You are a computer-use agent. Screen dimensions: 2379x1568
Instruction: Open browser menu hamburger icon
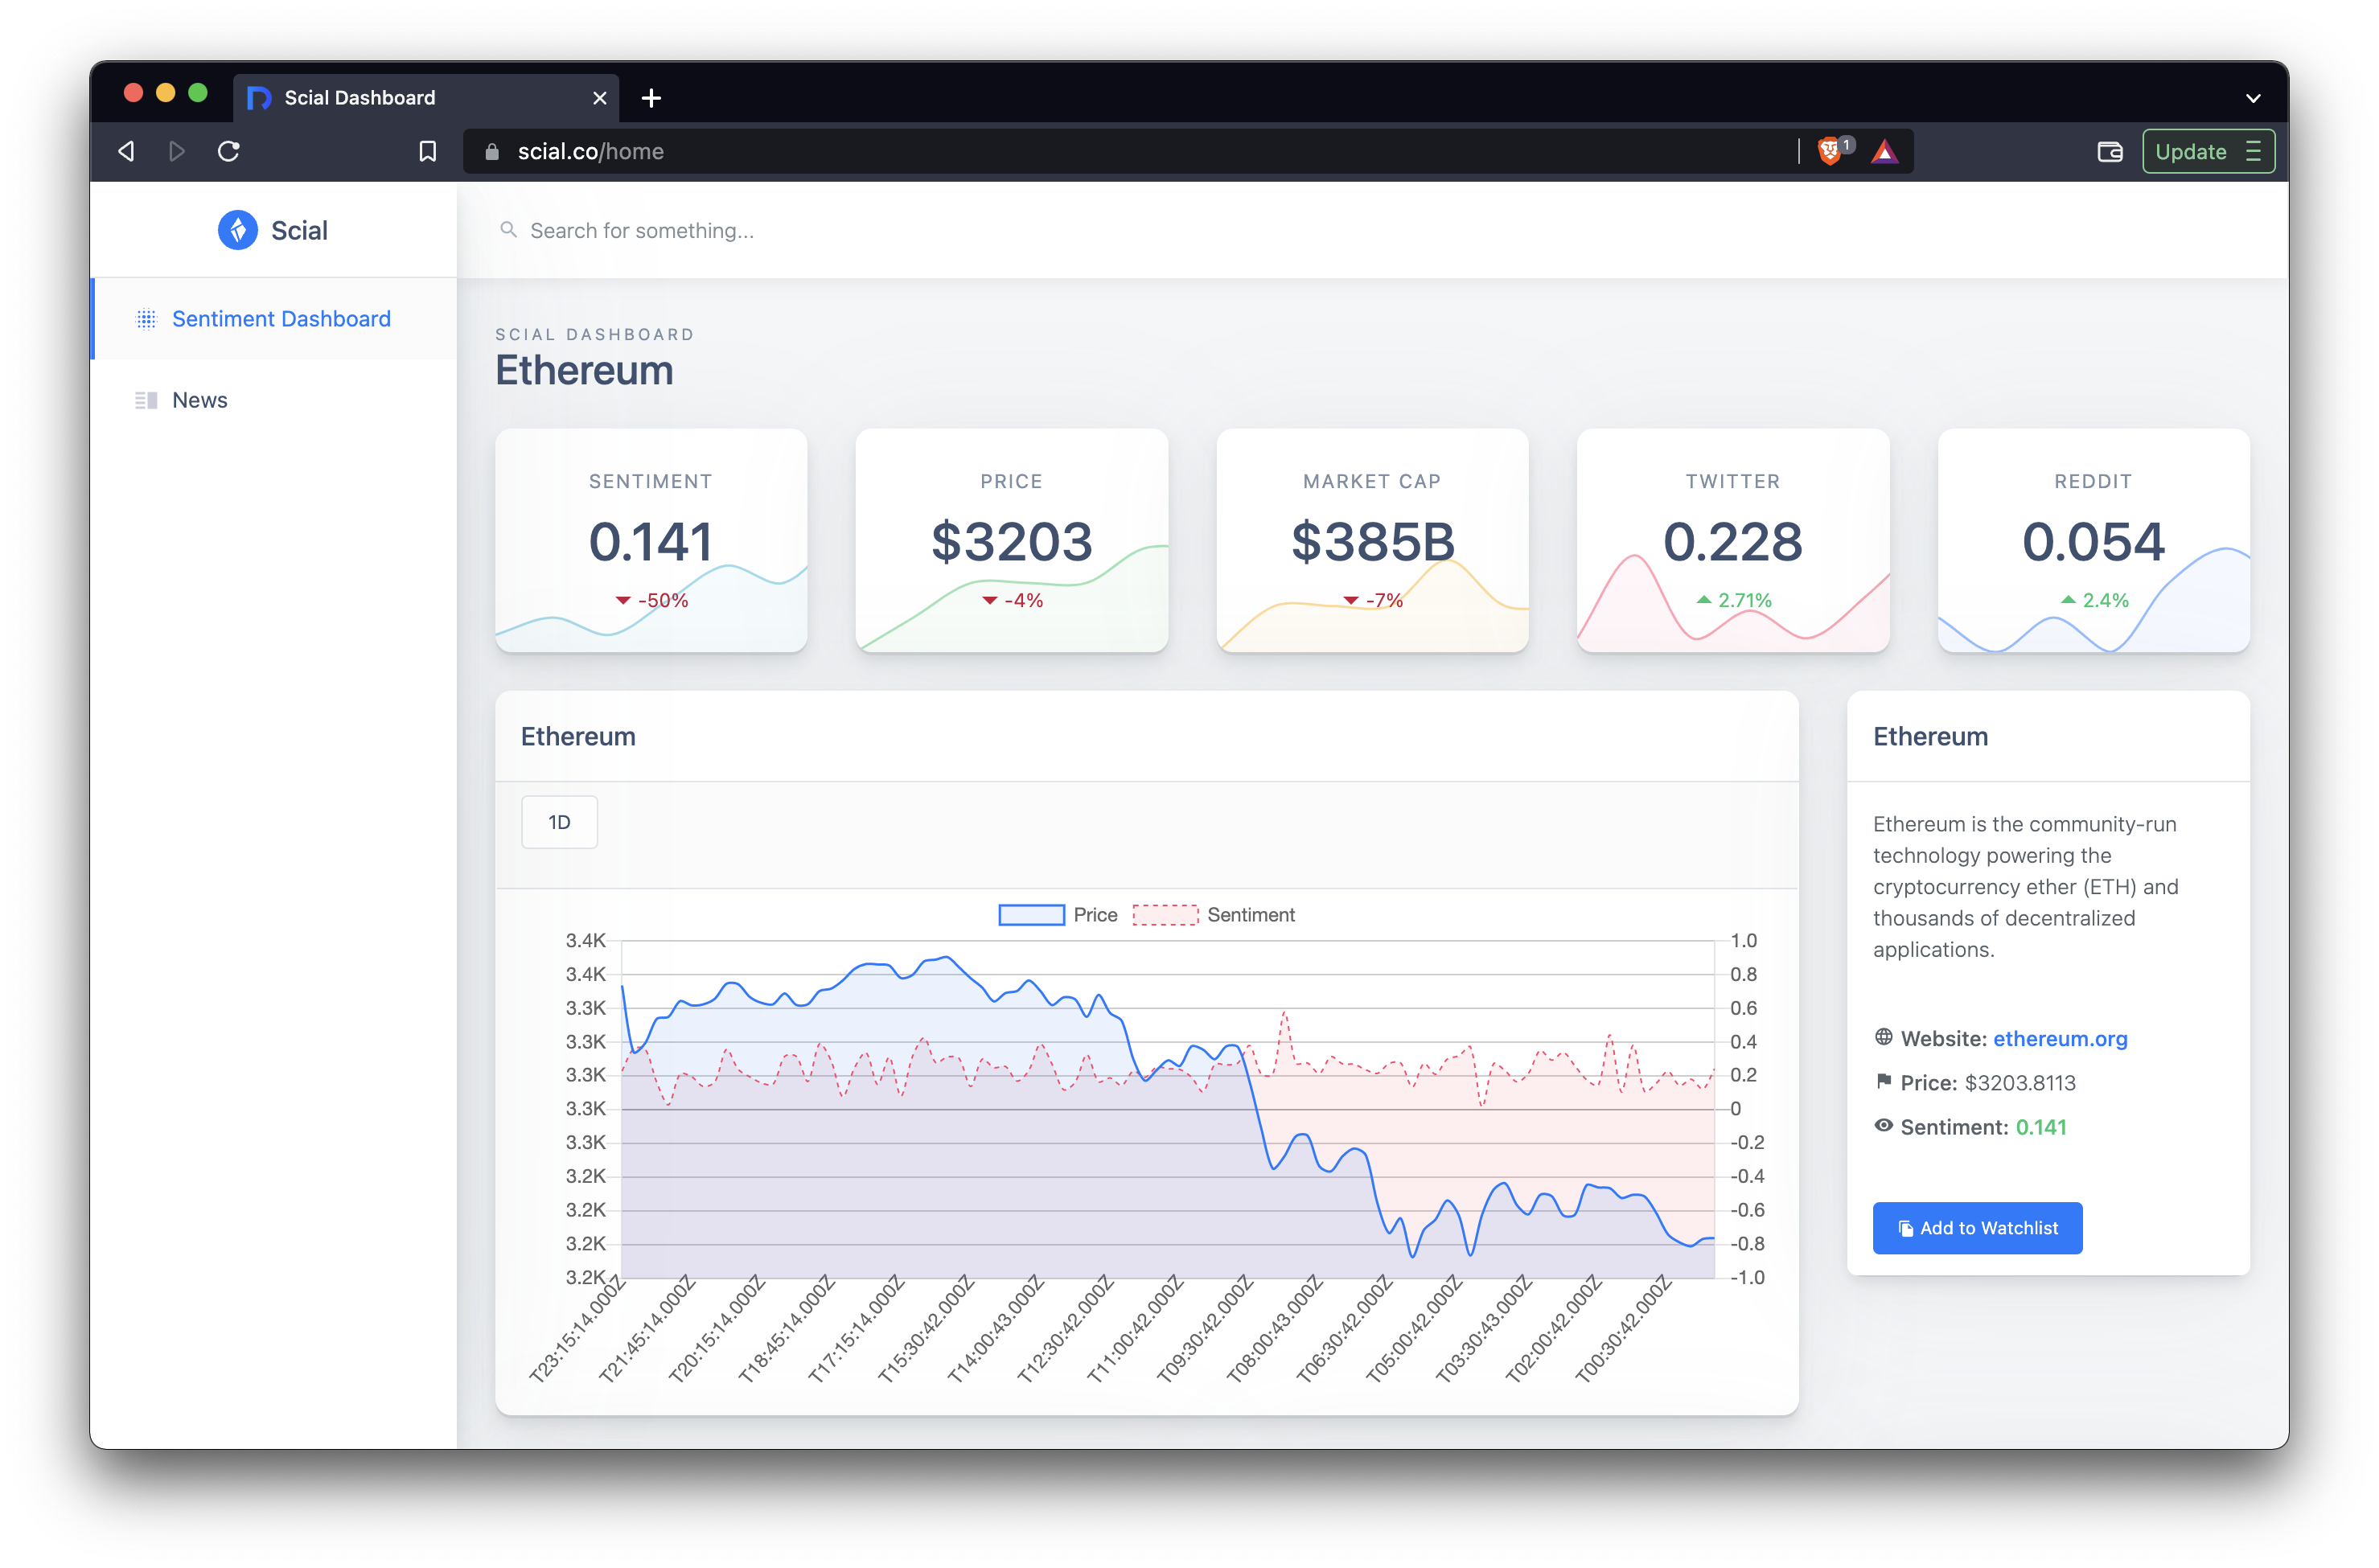tap(2253, 151)
